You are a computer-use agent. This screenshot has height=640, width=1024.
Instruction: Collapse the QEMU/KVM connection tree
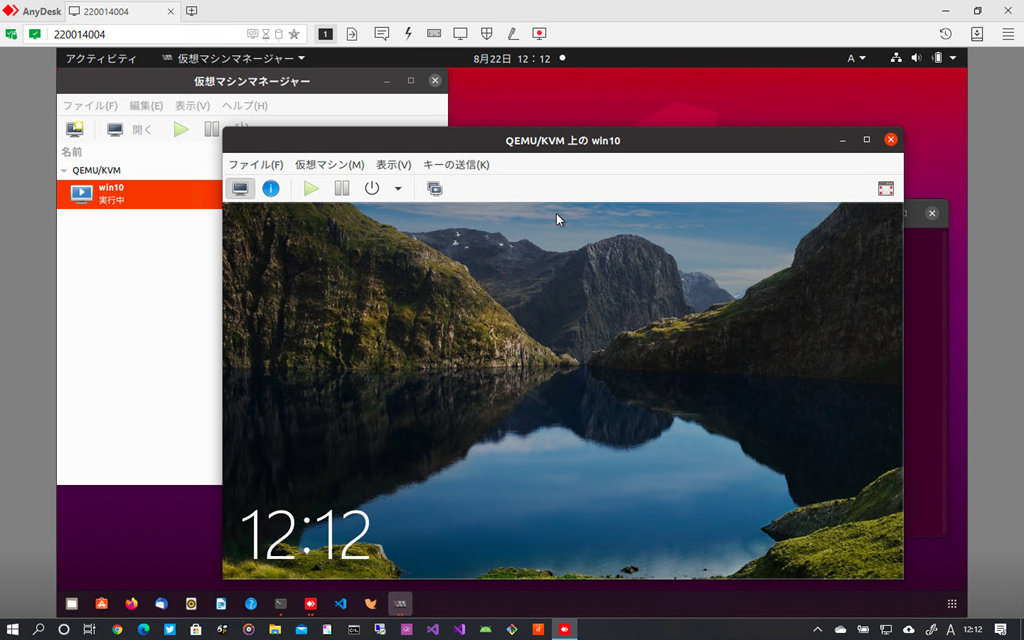coord(65,171)
